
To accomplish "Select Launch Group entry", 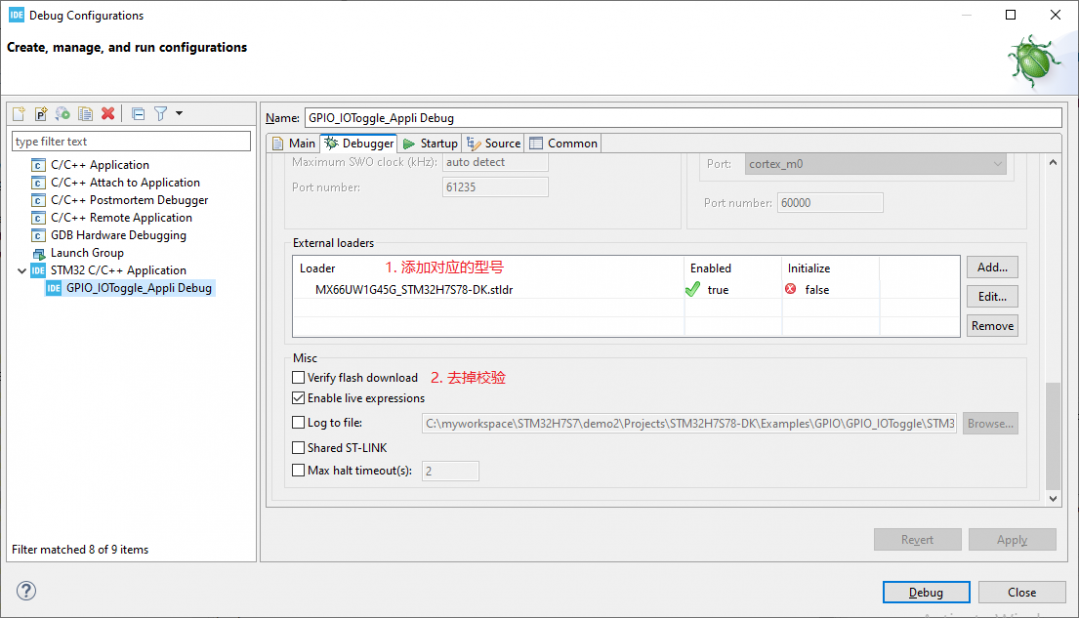I will pyautogui.click(x=87, y=253).
